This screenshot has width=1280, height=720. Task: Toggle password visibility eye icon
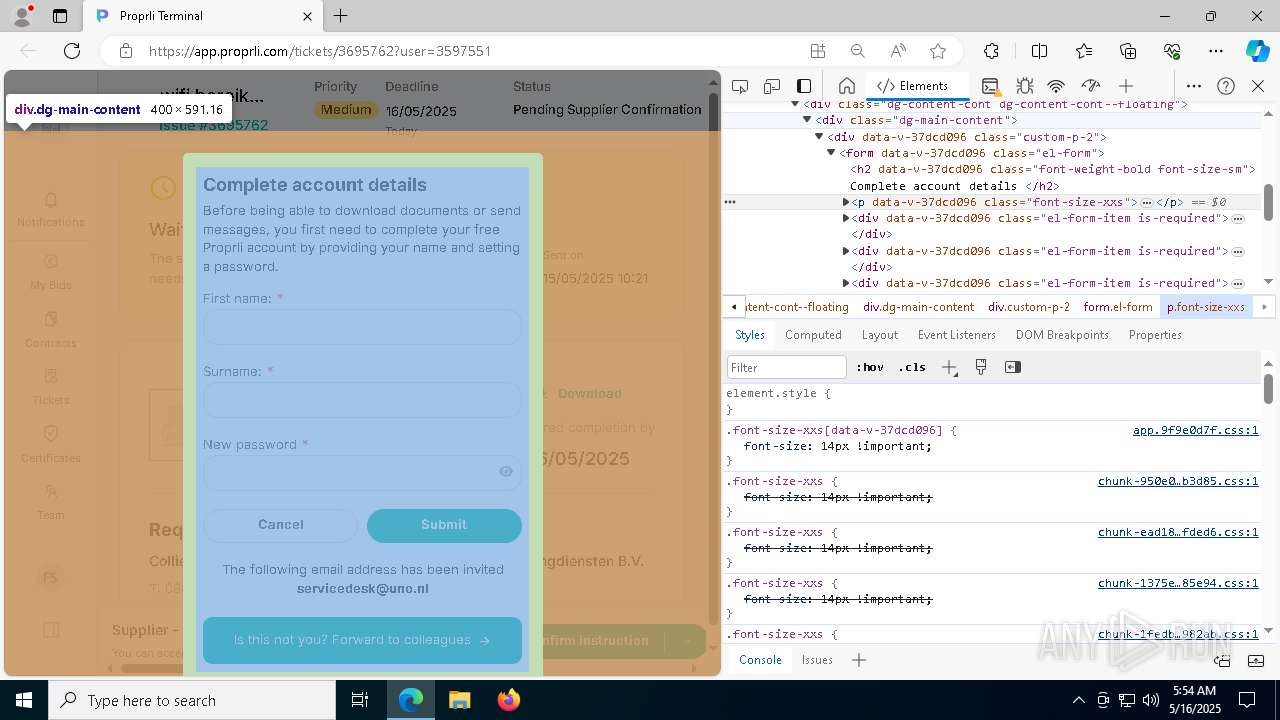506,472
